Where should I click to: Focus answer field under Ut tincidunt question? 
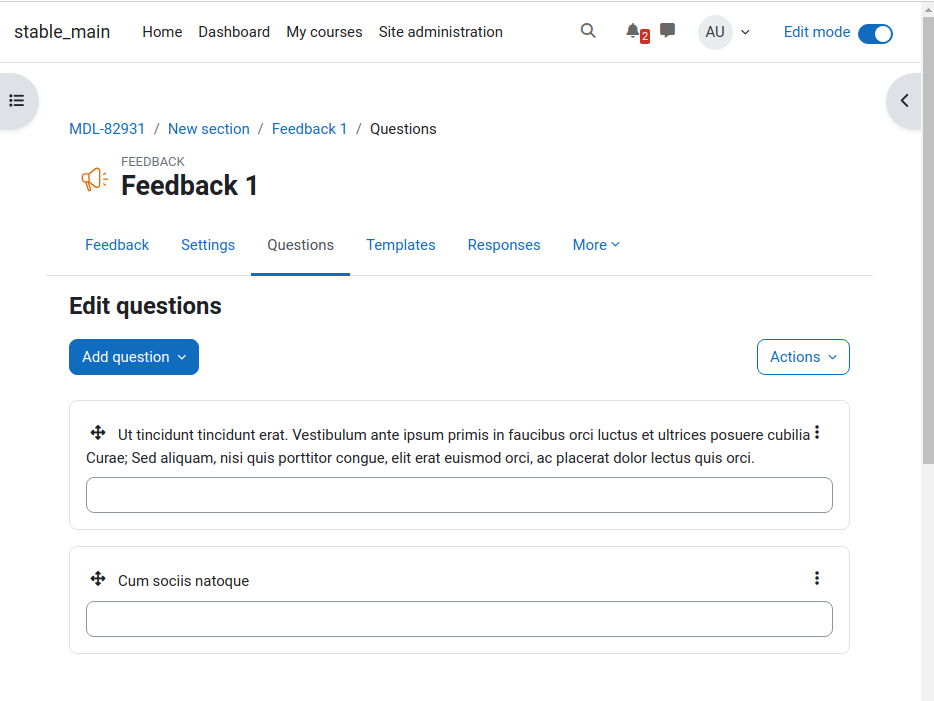459,495
